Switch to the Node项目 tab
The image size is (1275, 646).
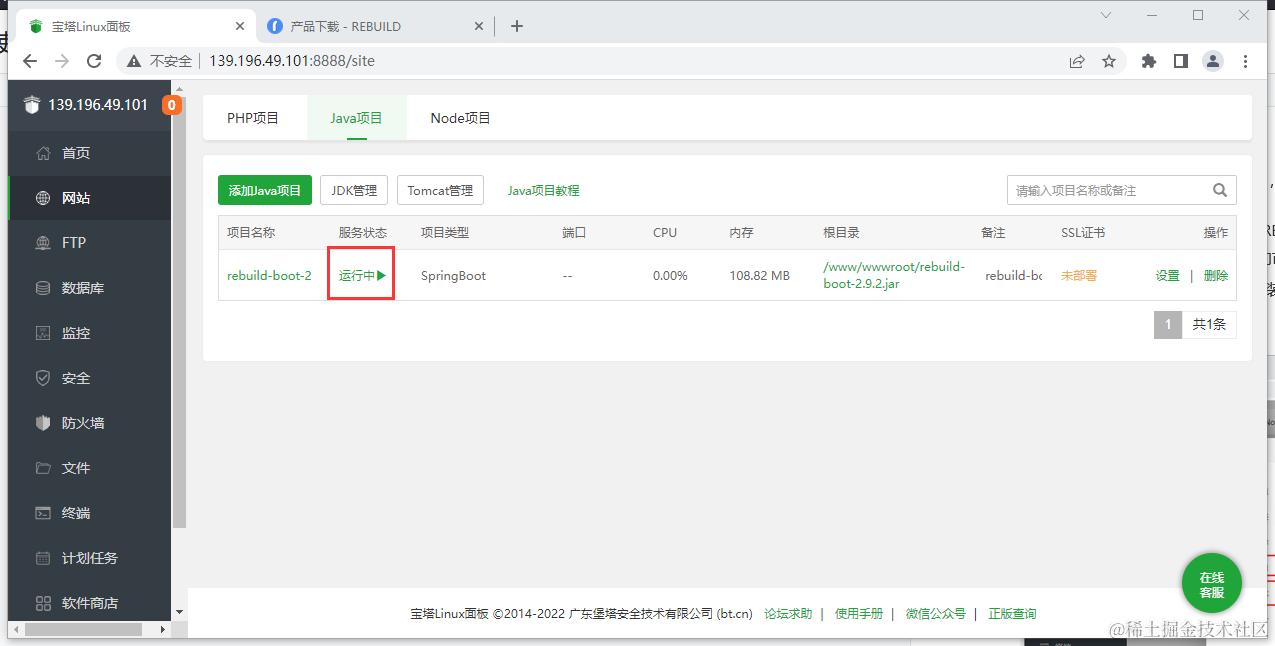coord(459,117)
